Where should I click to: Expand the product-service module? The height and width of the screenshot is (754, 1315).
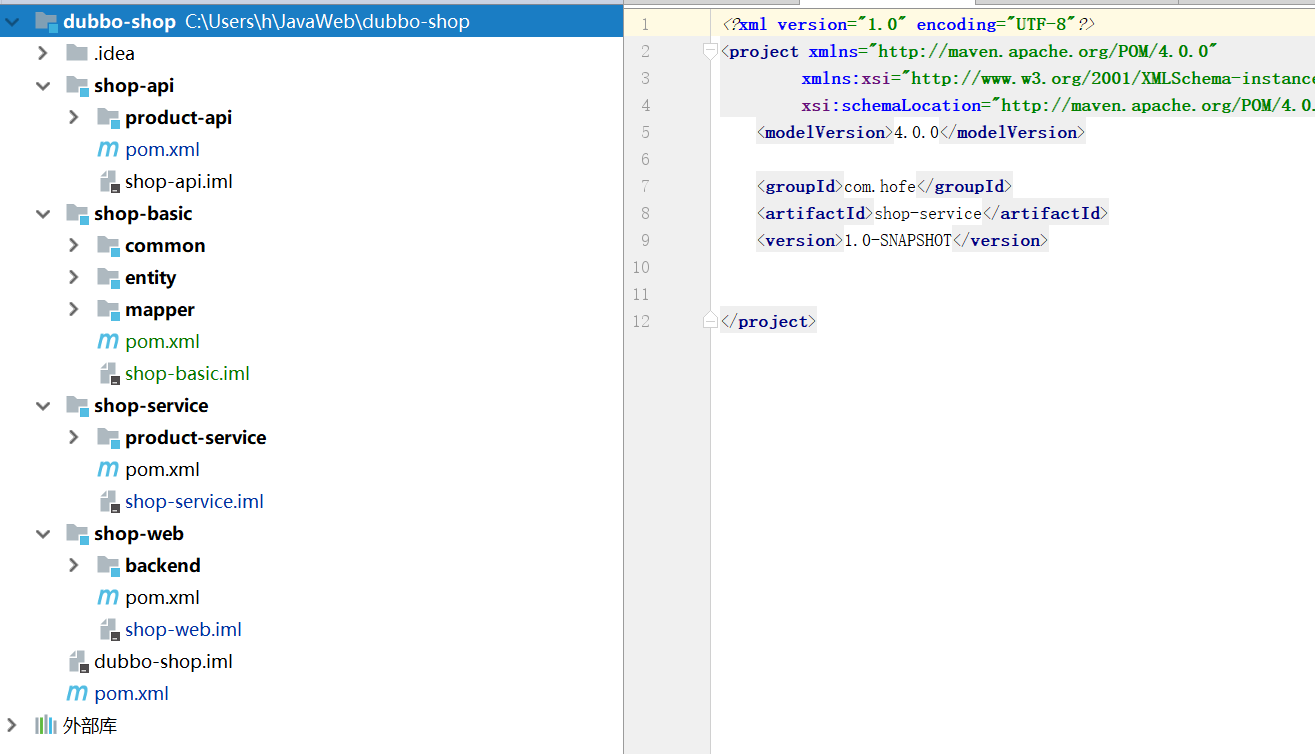click(74, 437)
